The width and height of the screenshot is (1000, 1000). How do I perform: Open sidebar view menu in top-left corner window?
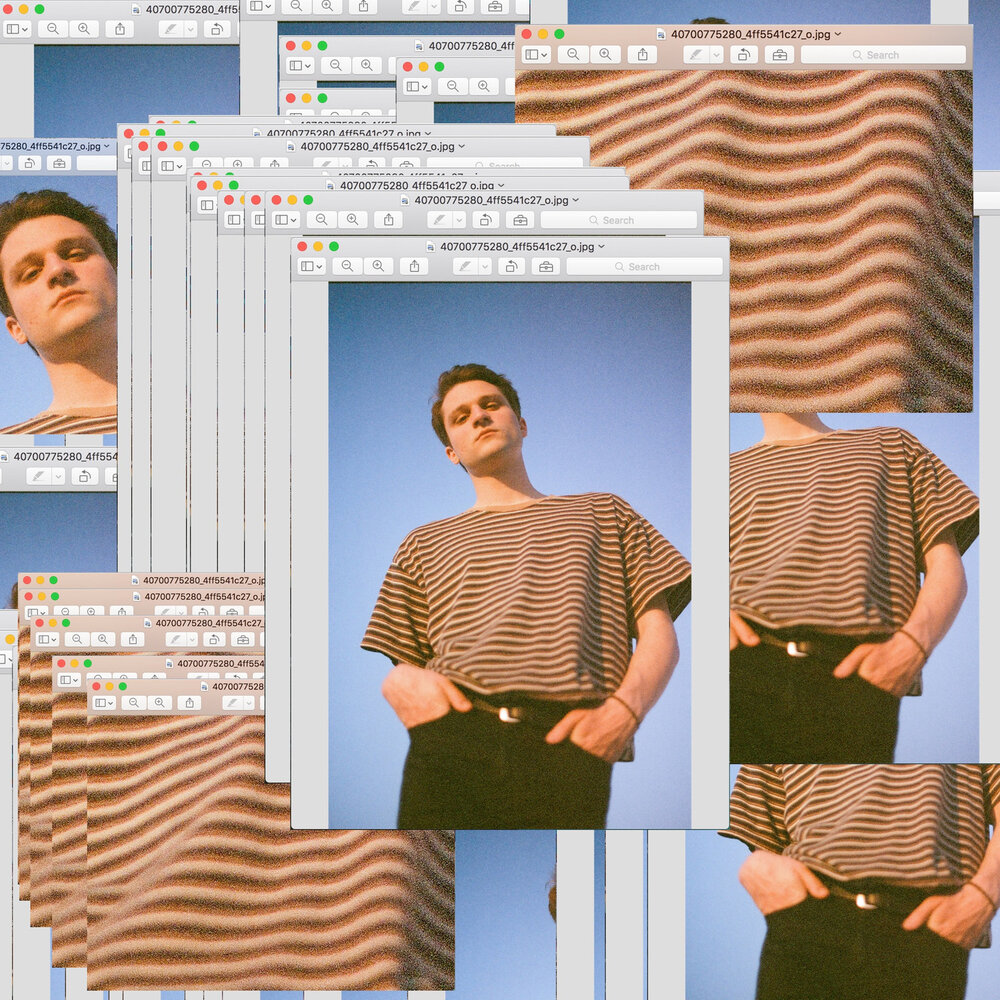click(17, 29)
